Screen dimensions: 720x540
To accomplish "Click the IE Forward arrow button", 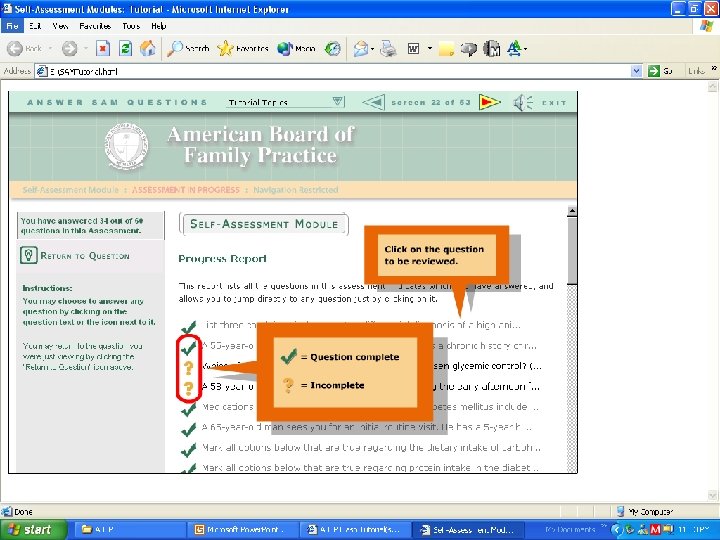I will pyautogui.click(x=70, y=48).
